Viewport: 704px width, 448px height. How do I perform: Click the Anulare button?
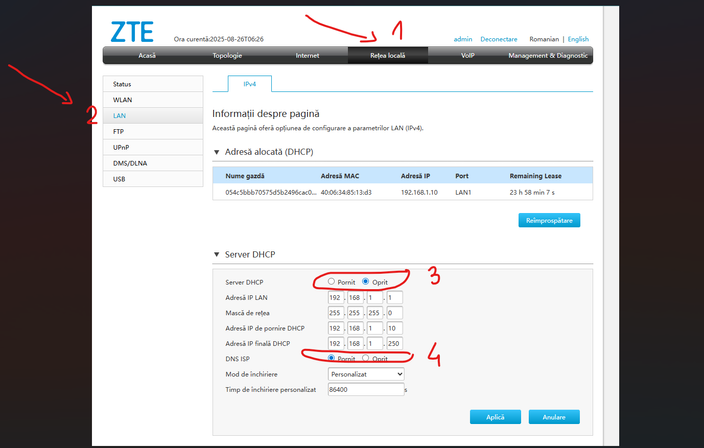pyautogui.click(x=554, y=417)
